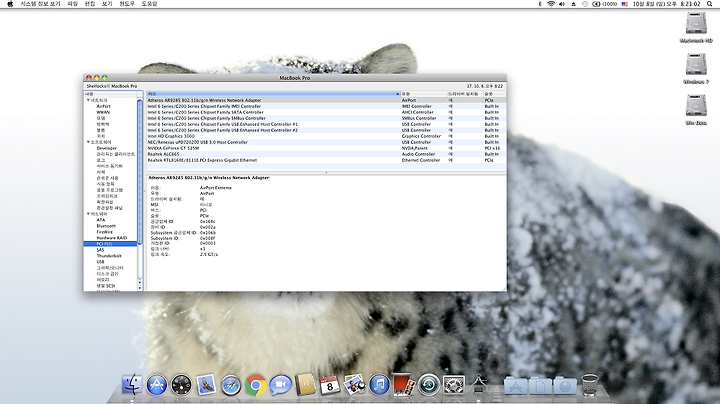
Task: Select the Realtek RTL8168E/8111E Gigabit Ethernet row
Action: pyautogui.click(x=326, y=160)
